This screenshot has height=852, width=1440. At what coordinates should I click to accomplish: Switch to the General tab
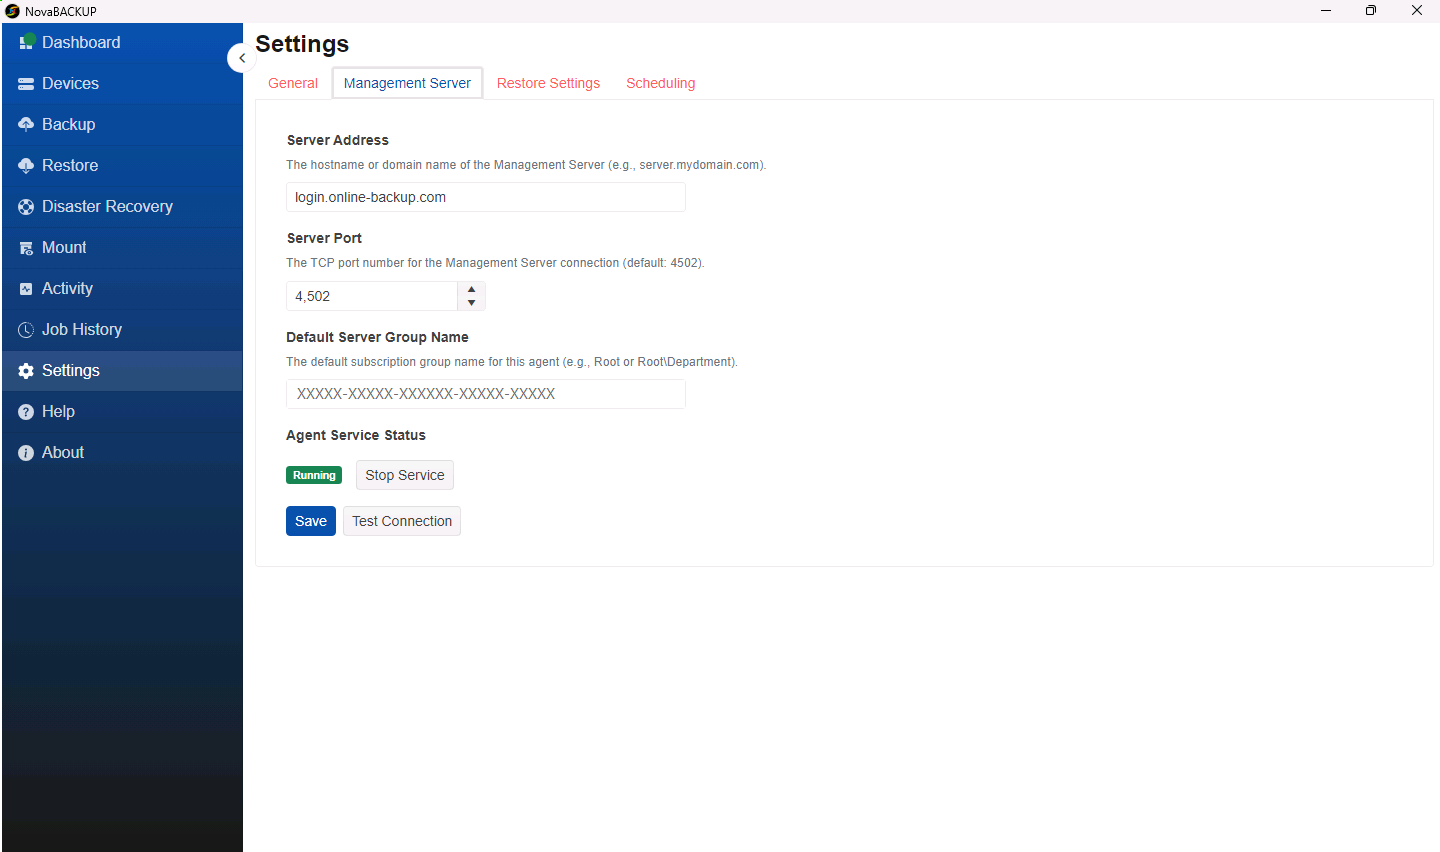[x=293, y=83]
